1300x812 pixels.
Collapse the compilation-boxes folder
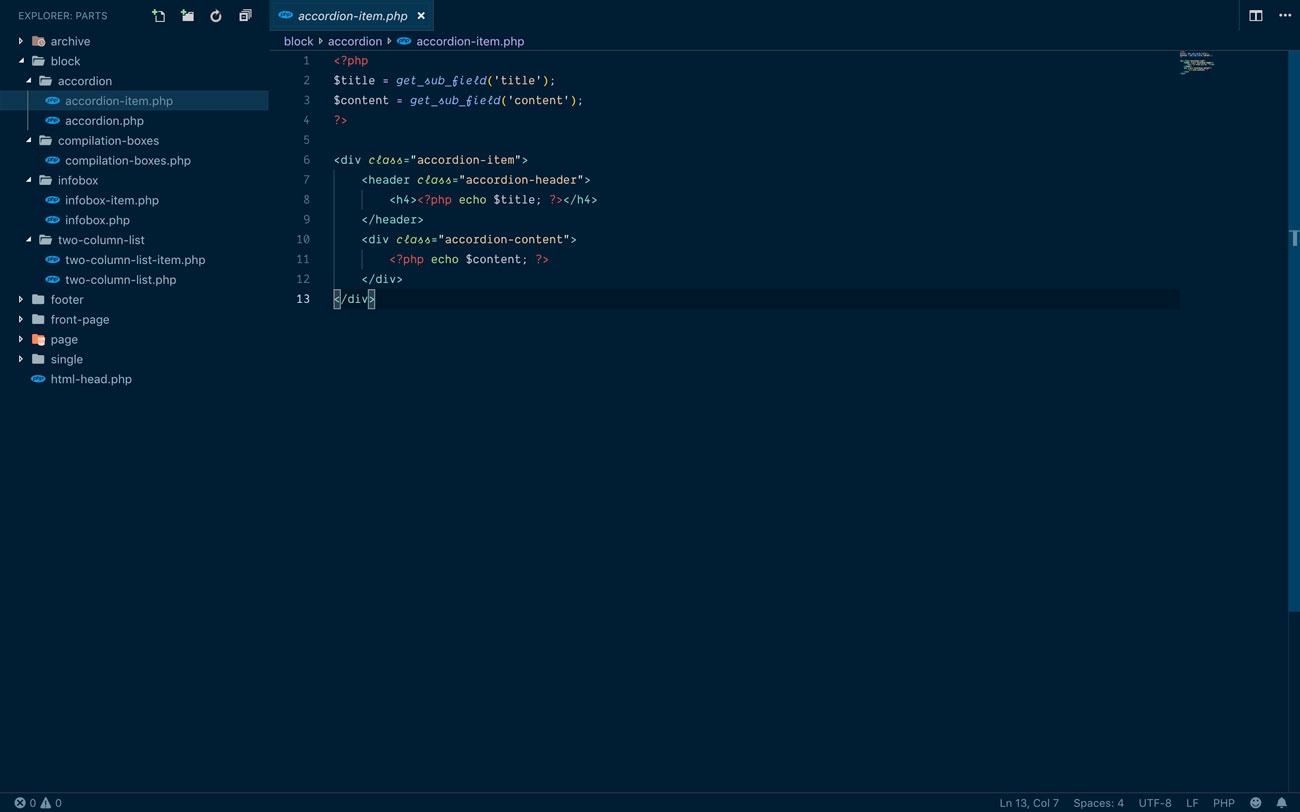click(x=29, y=141)
